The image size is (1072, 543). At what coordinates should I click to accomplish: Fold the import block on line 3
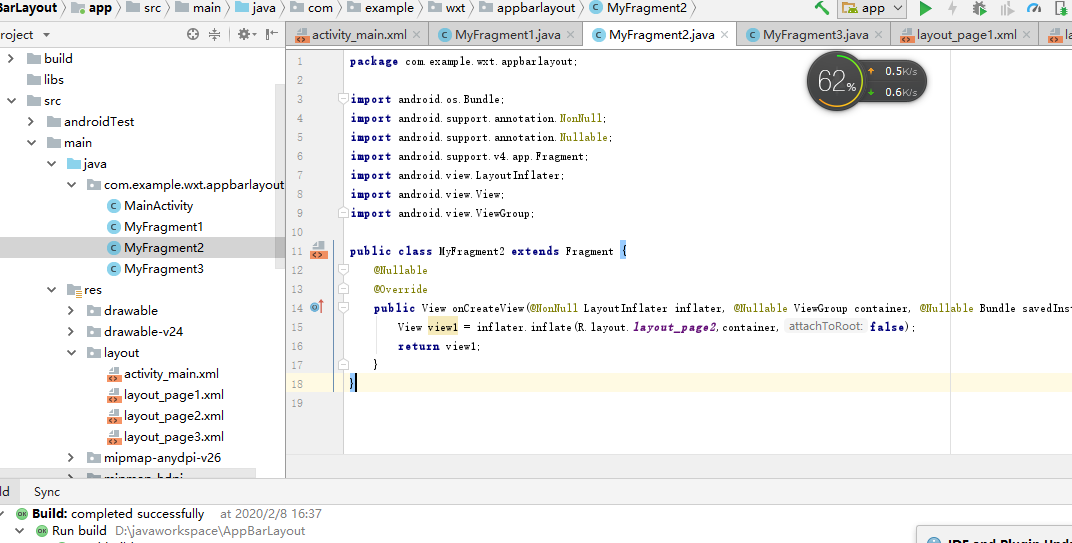pyautogui.click(x=343, y=99)
